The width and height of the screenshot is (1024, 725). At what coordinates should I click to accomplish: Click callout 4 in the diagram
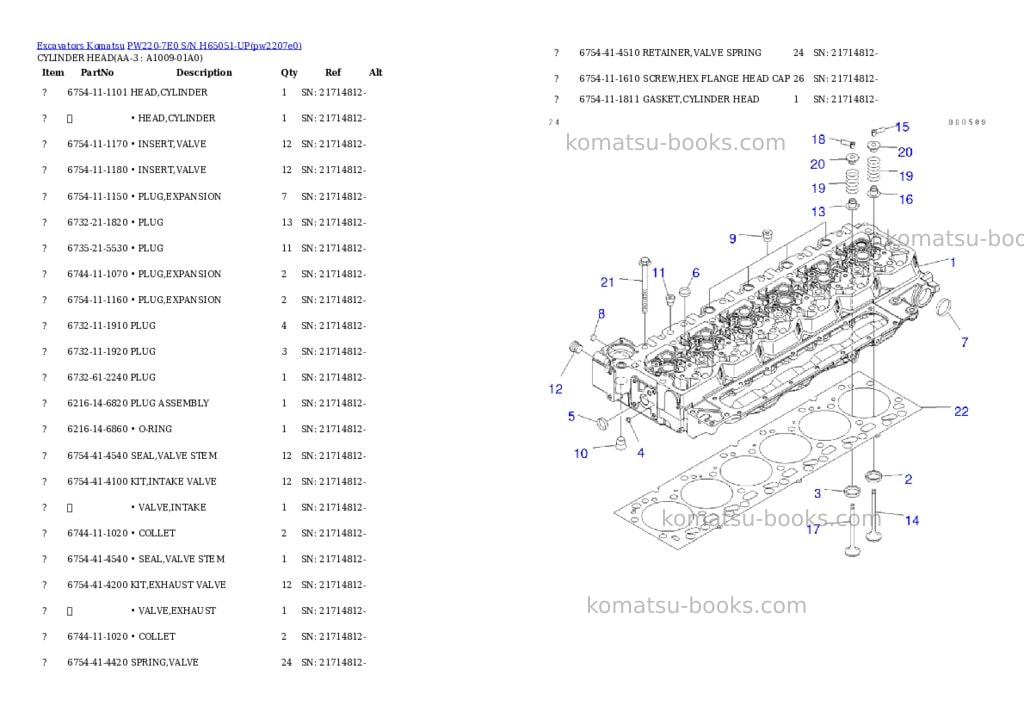point(641,453)
